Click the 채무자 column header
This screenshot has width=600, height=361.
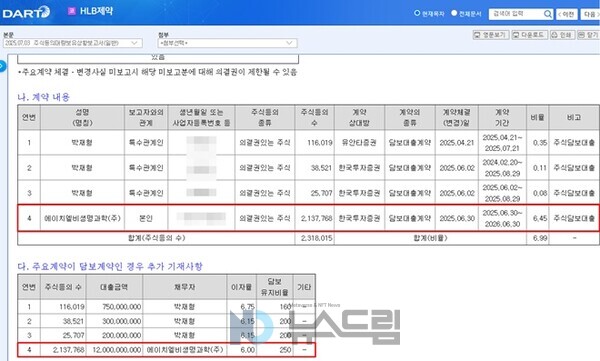coord(184,287)
